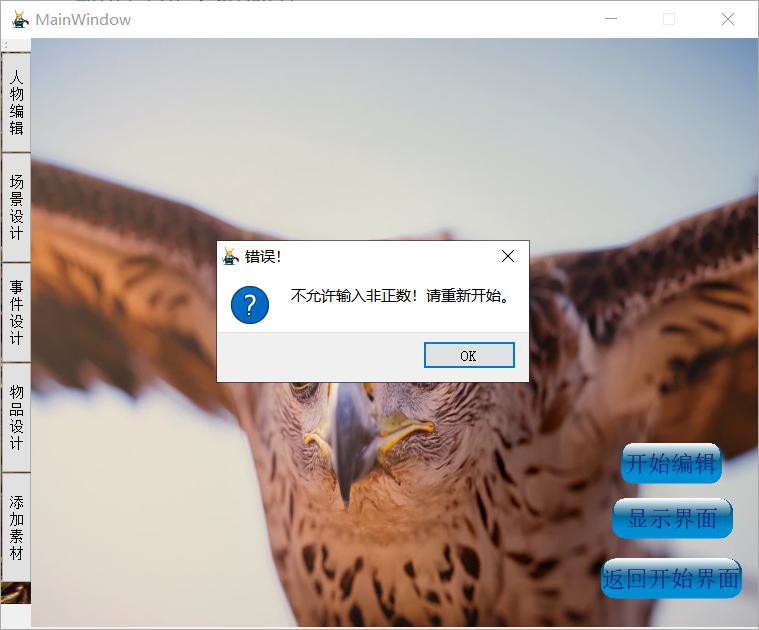Open the 添加素材 sidebar tab
This screenshot has height=630, width=759.
coord(16,527)
